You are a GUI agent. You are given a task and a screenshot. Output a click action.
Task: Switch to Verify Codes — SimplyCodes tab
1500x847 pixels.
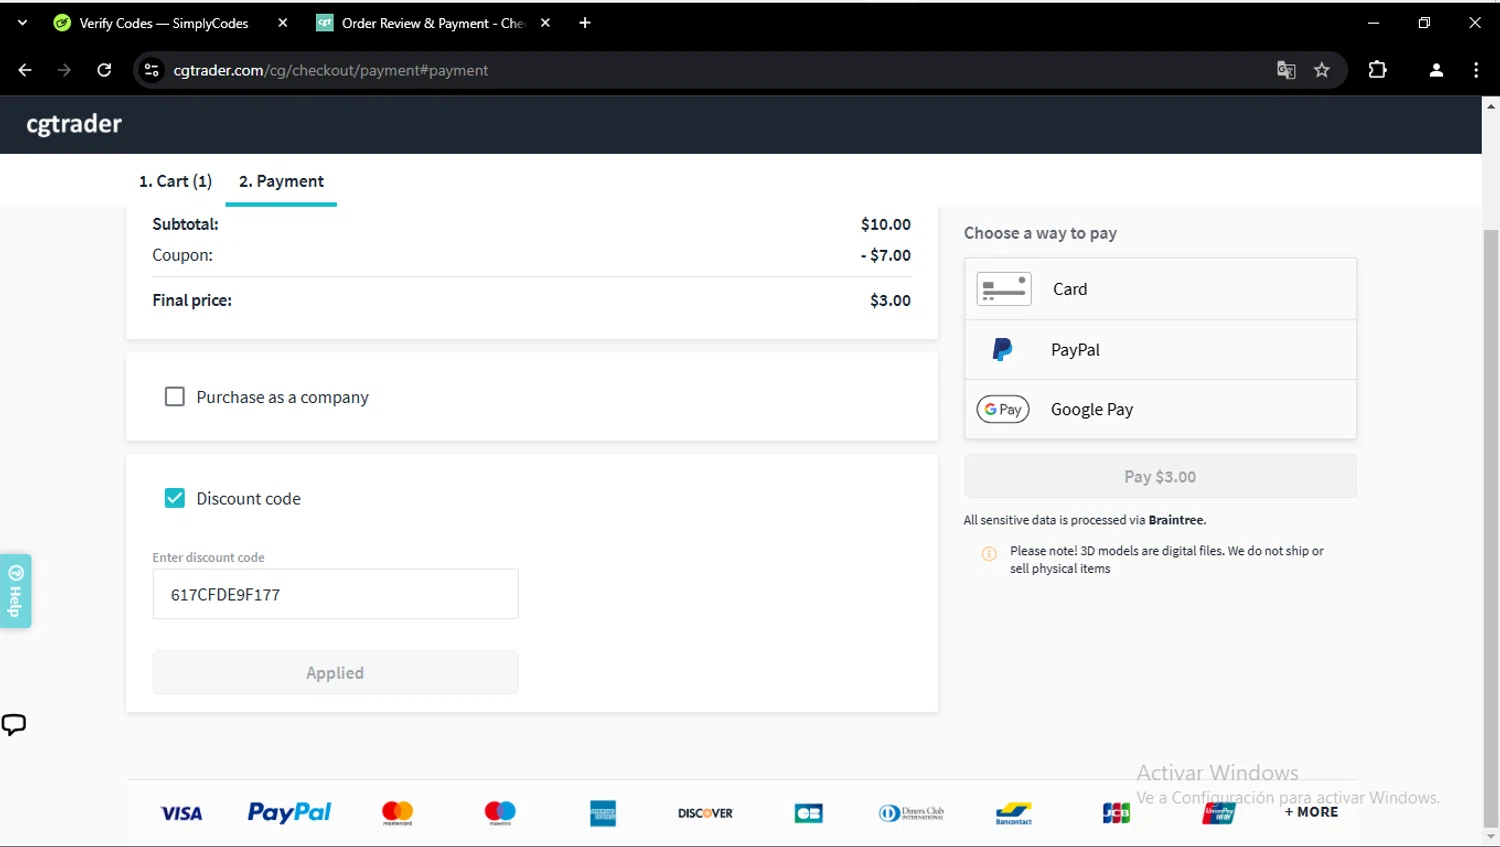[x=164, y=23]
